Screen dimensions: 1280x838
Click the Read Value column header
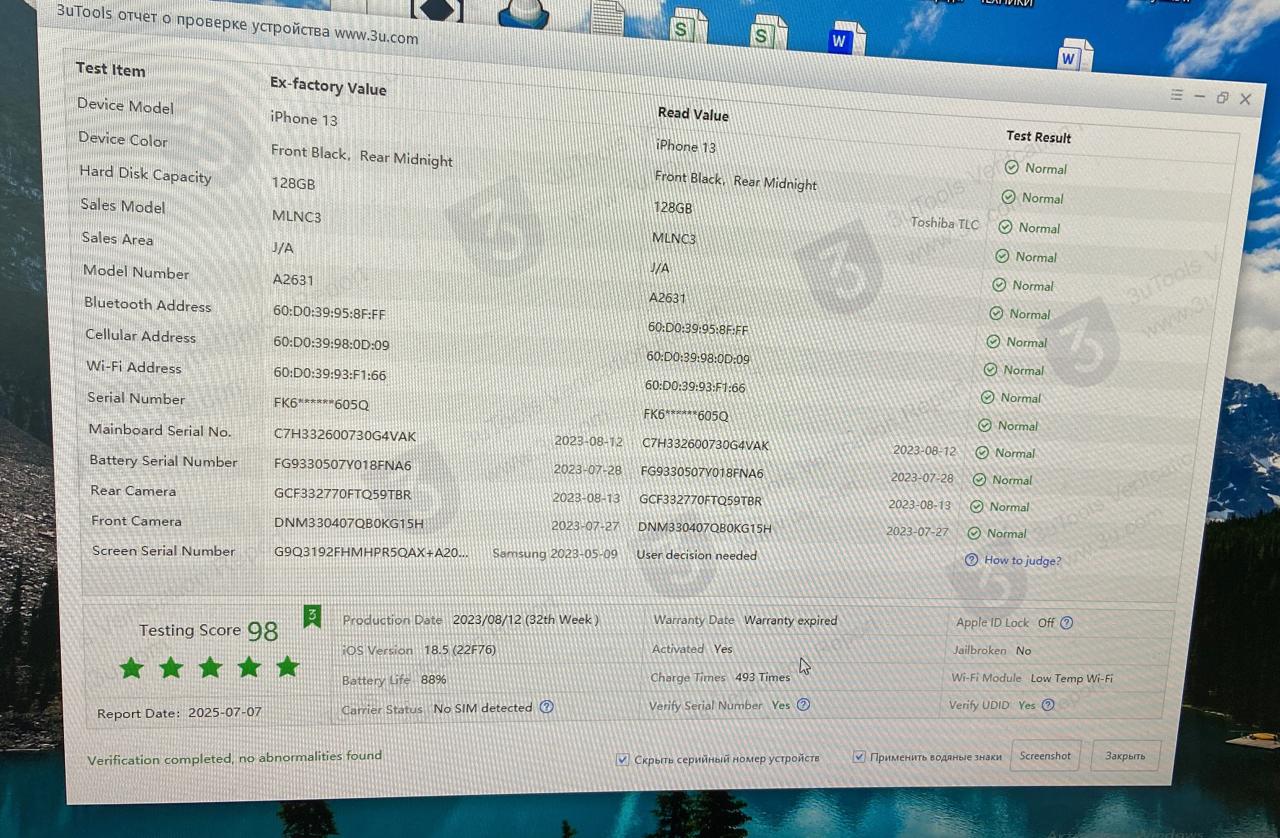click(693, 114)
